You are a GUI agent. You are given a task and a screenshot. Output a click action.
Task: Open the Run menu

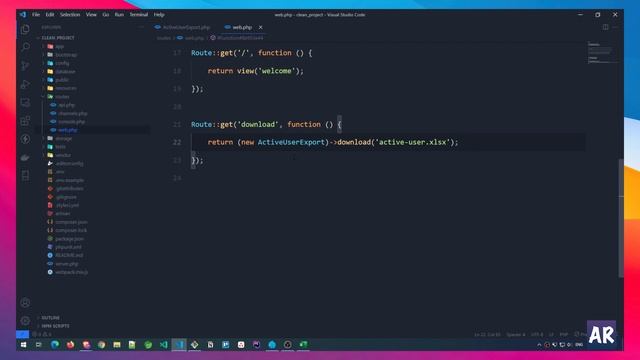119,14
